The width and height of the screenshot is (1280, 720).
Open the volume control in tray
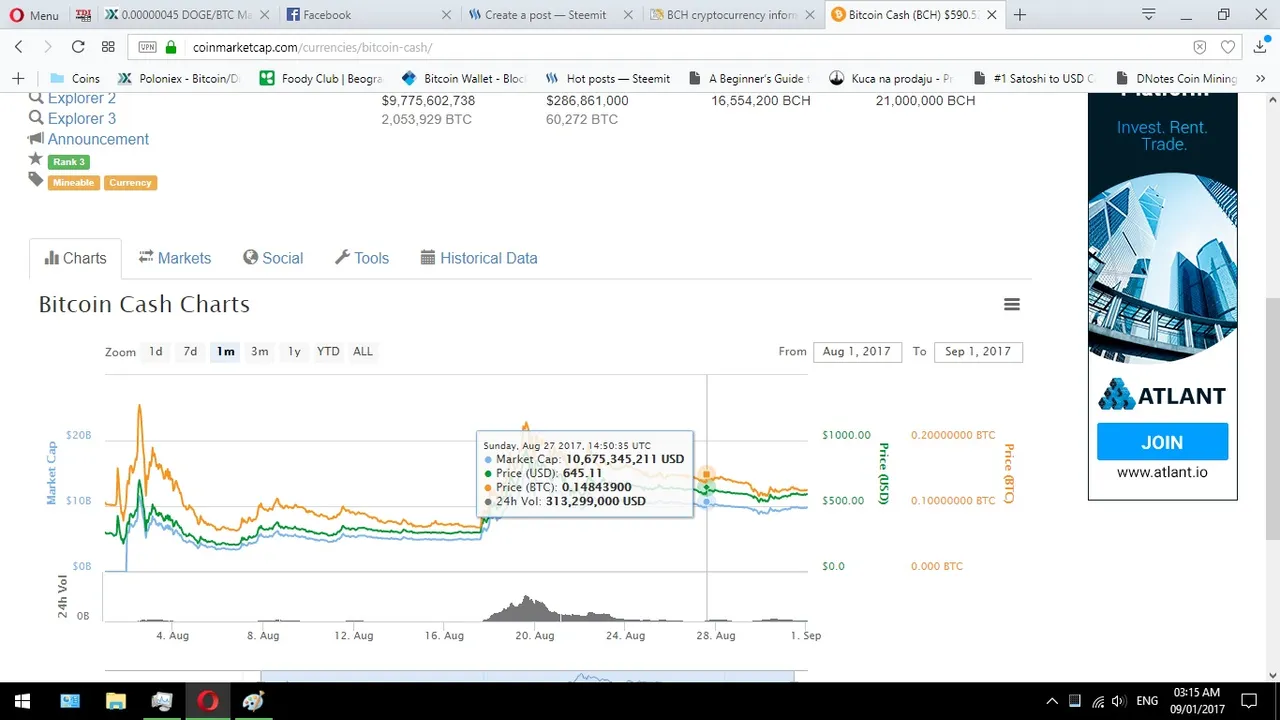pyautogui.click(x=1118, y=701)
